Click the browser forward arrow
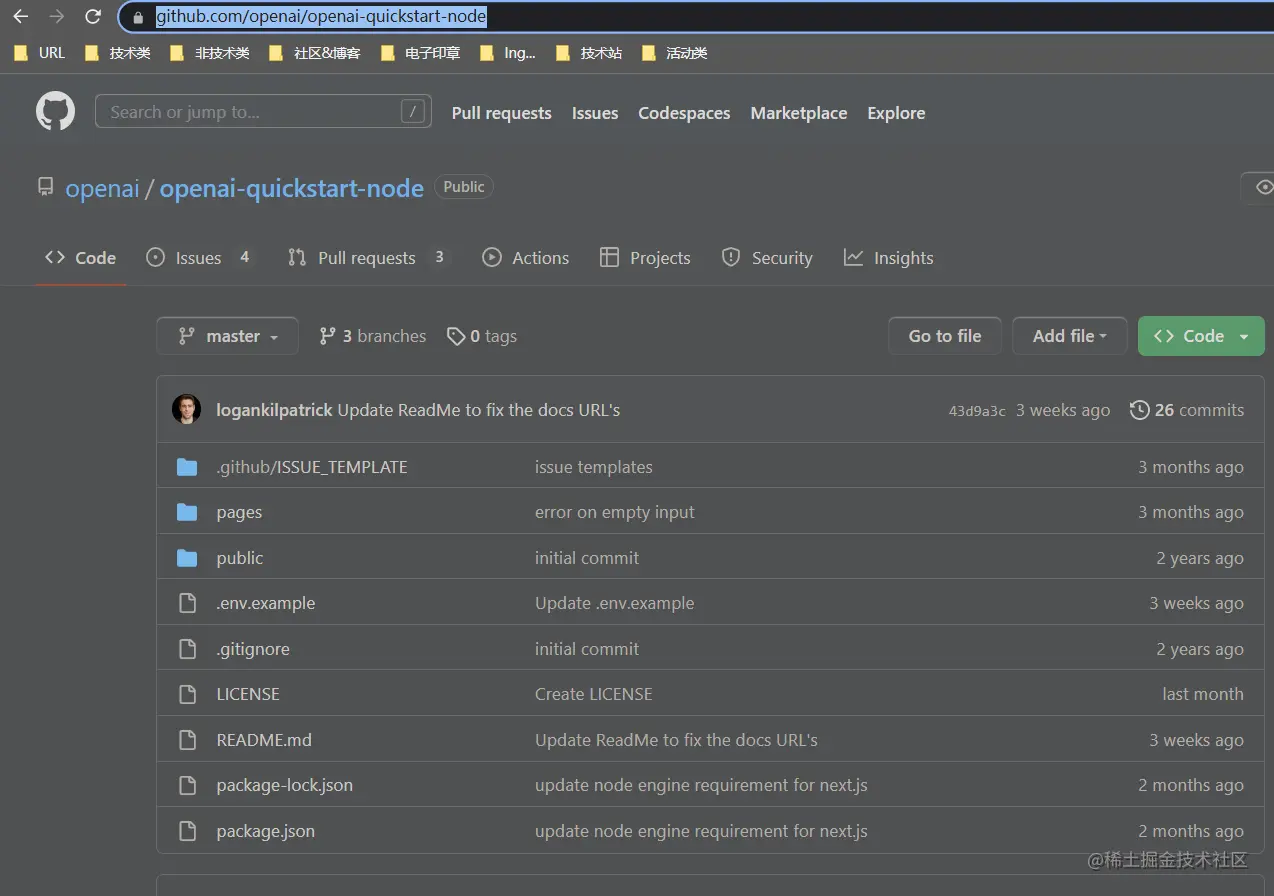 coord(57,16)
